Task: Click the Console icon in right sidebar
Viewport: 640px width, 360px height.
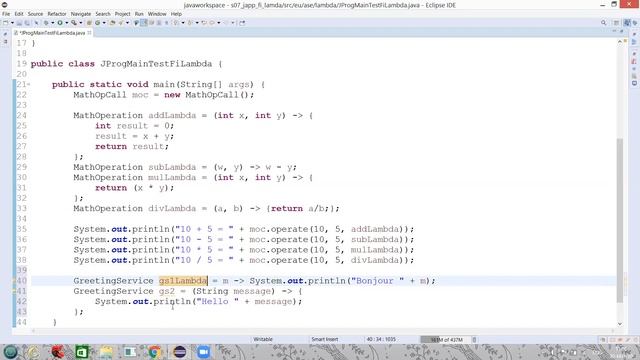Action: (x=634, y=83)
